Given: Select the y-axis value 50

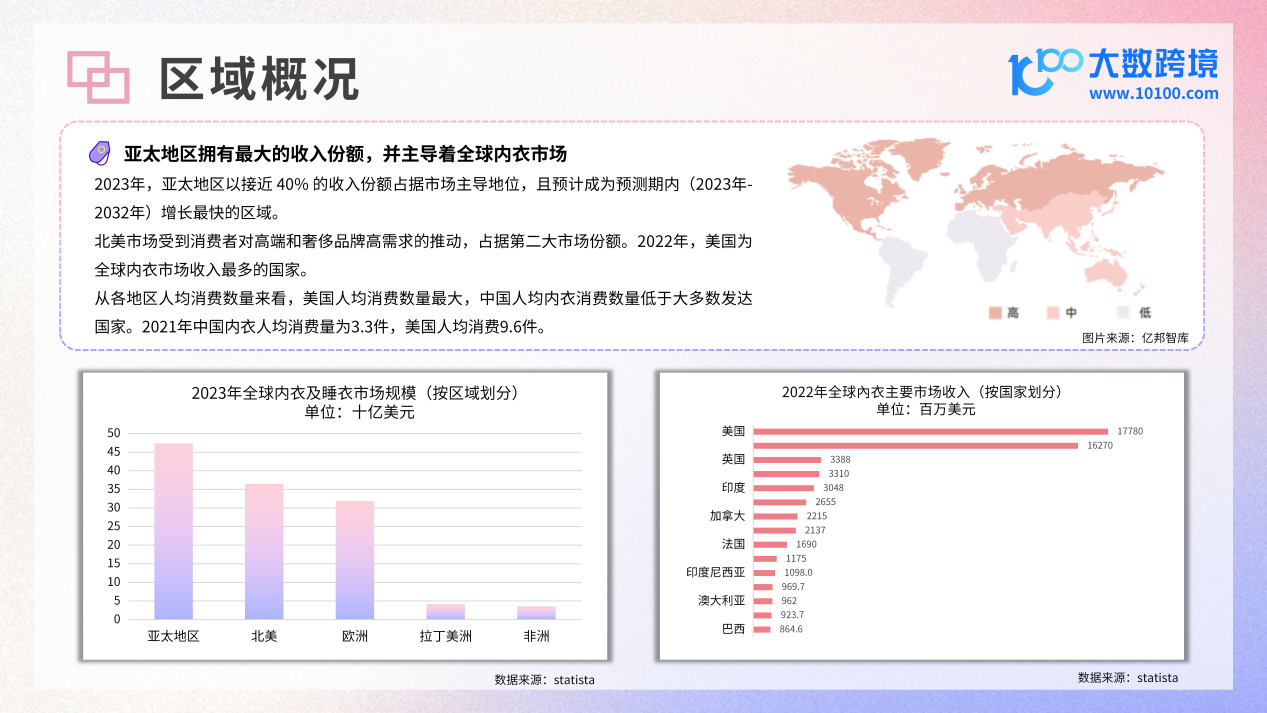Looking at the screenshot, I should [x=113, y=433].
